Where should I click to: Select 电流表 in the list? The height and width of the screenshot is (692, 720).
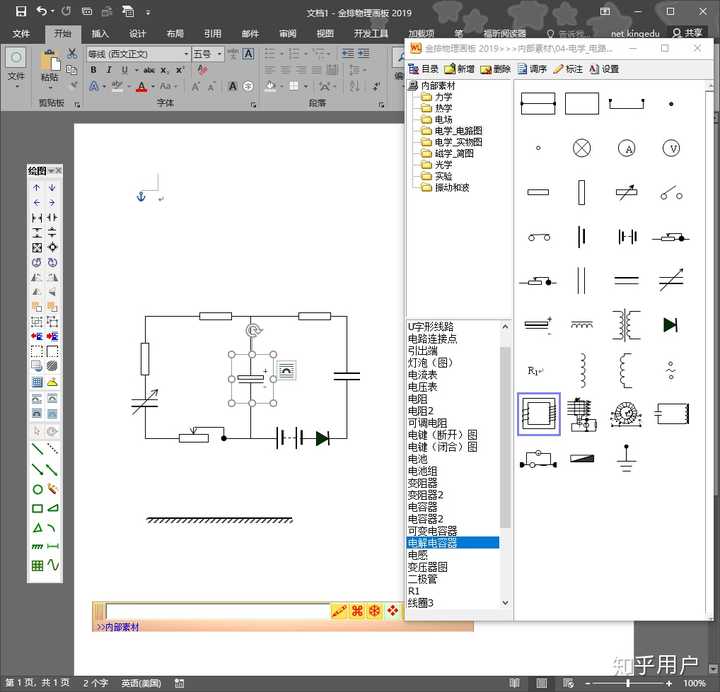click(422, 375)
